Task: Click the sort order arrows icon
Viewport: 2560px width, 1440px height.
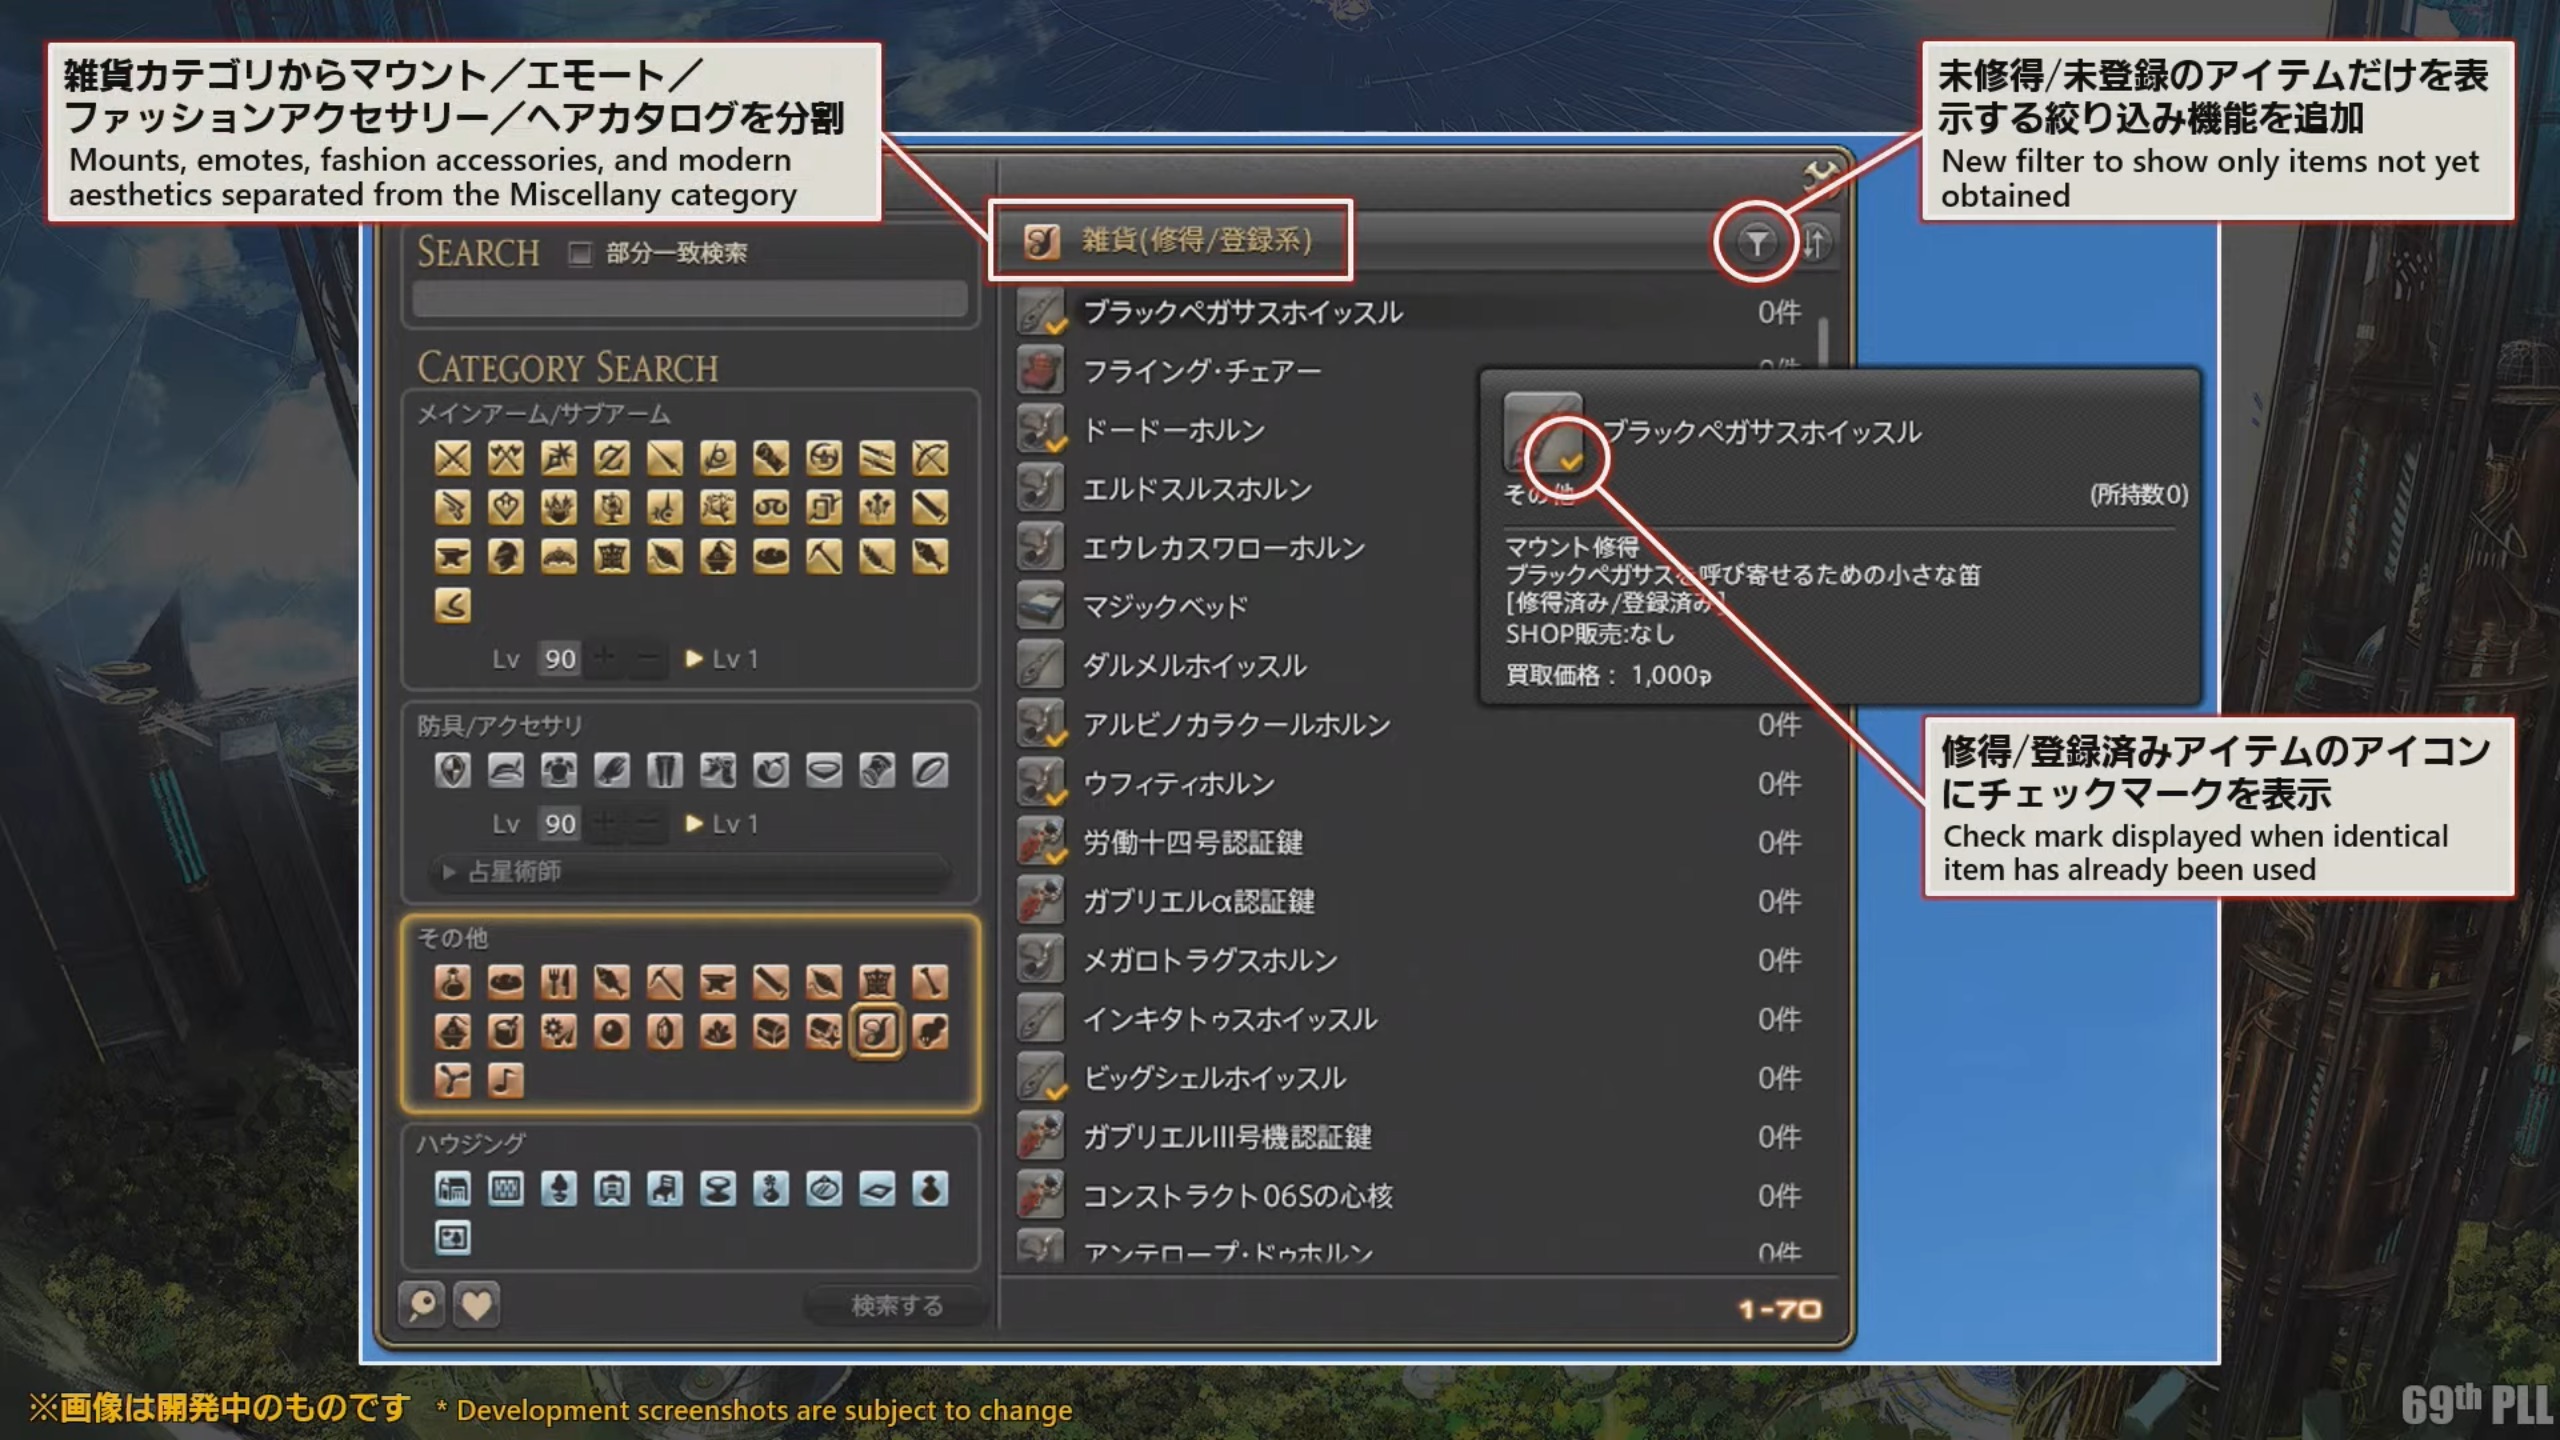Action: (x=1815, y=242)
